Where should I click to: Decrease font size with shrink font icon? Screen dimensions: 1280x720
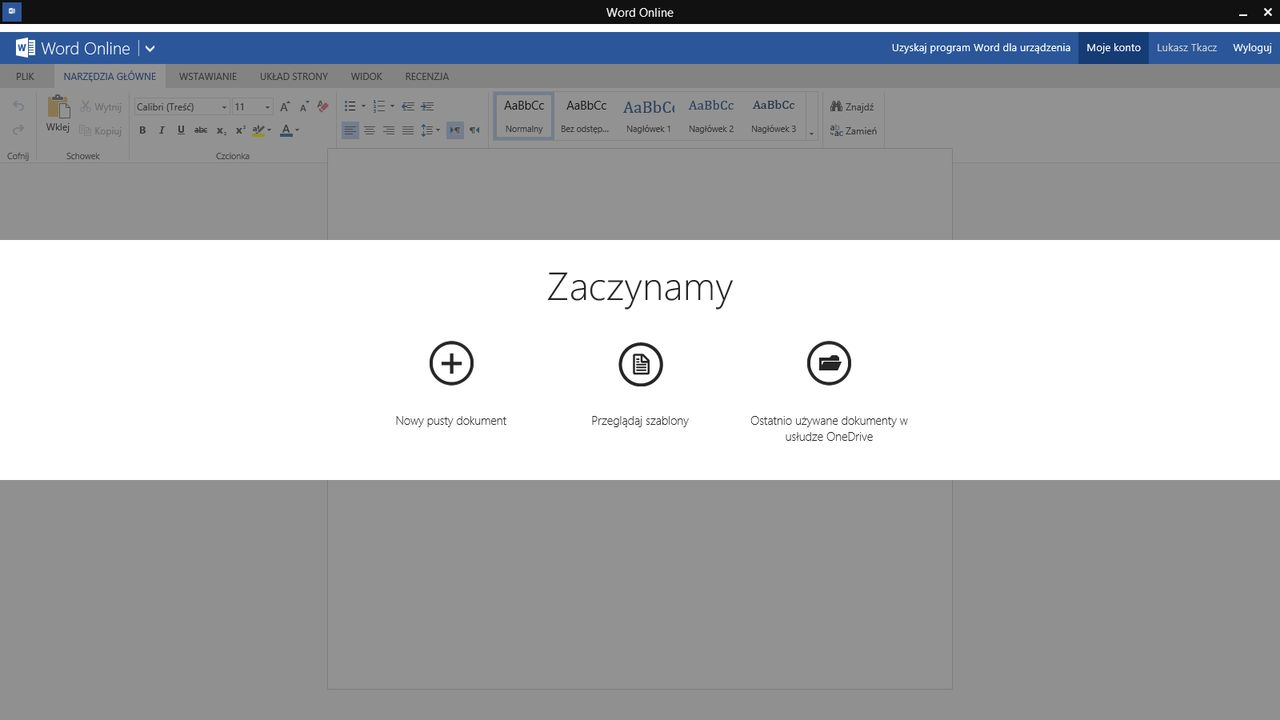304,106
